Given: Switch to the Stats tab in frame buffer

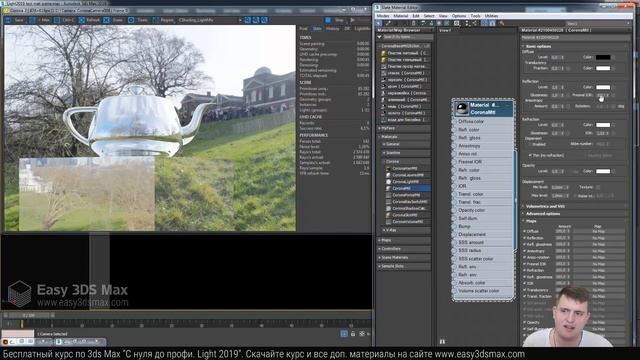Looking at the screenshot, I should (x=317, y=29).
